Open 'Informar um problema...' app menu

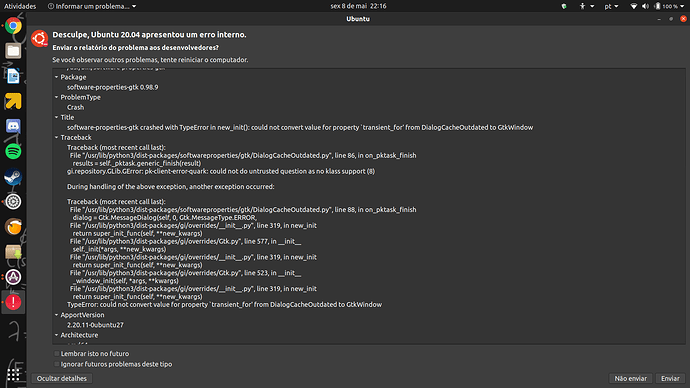coord(92,6)
